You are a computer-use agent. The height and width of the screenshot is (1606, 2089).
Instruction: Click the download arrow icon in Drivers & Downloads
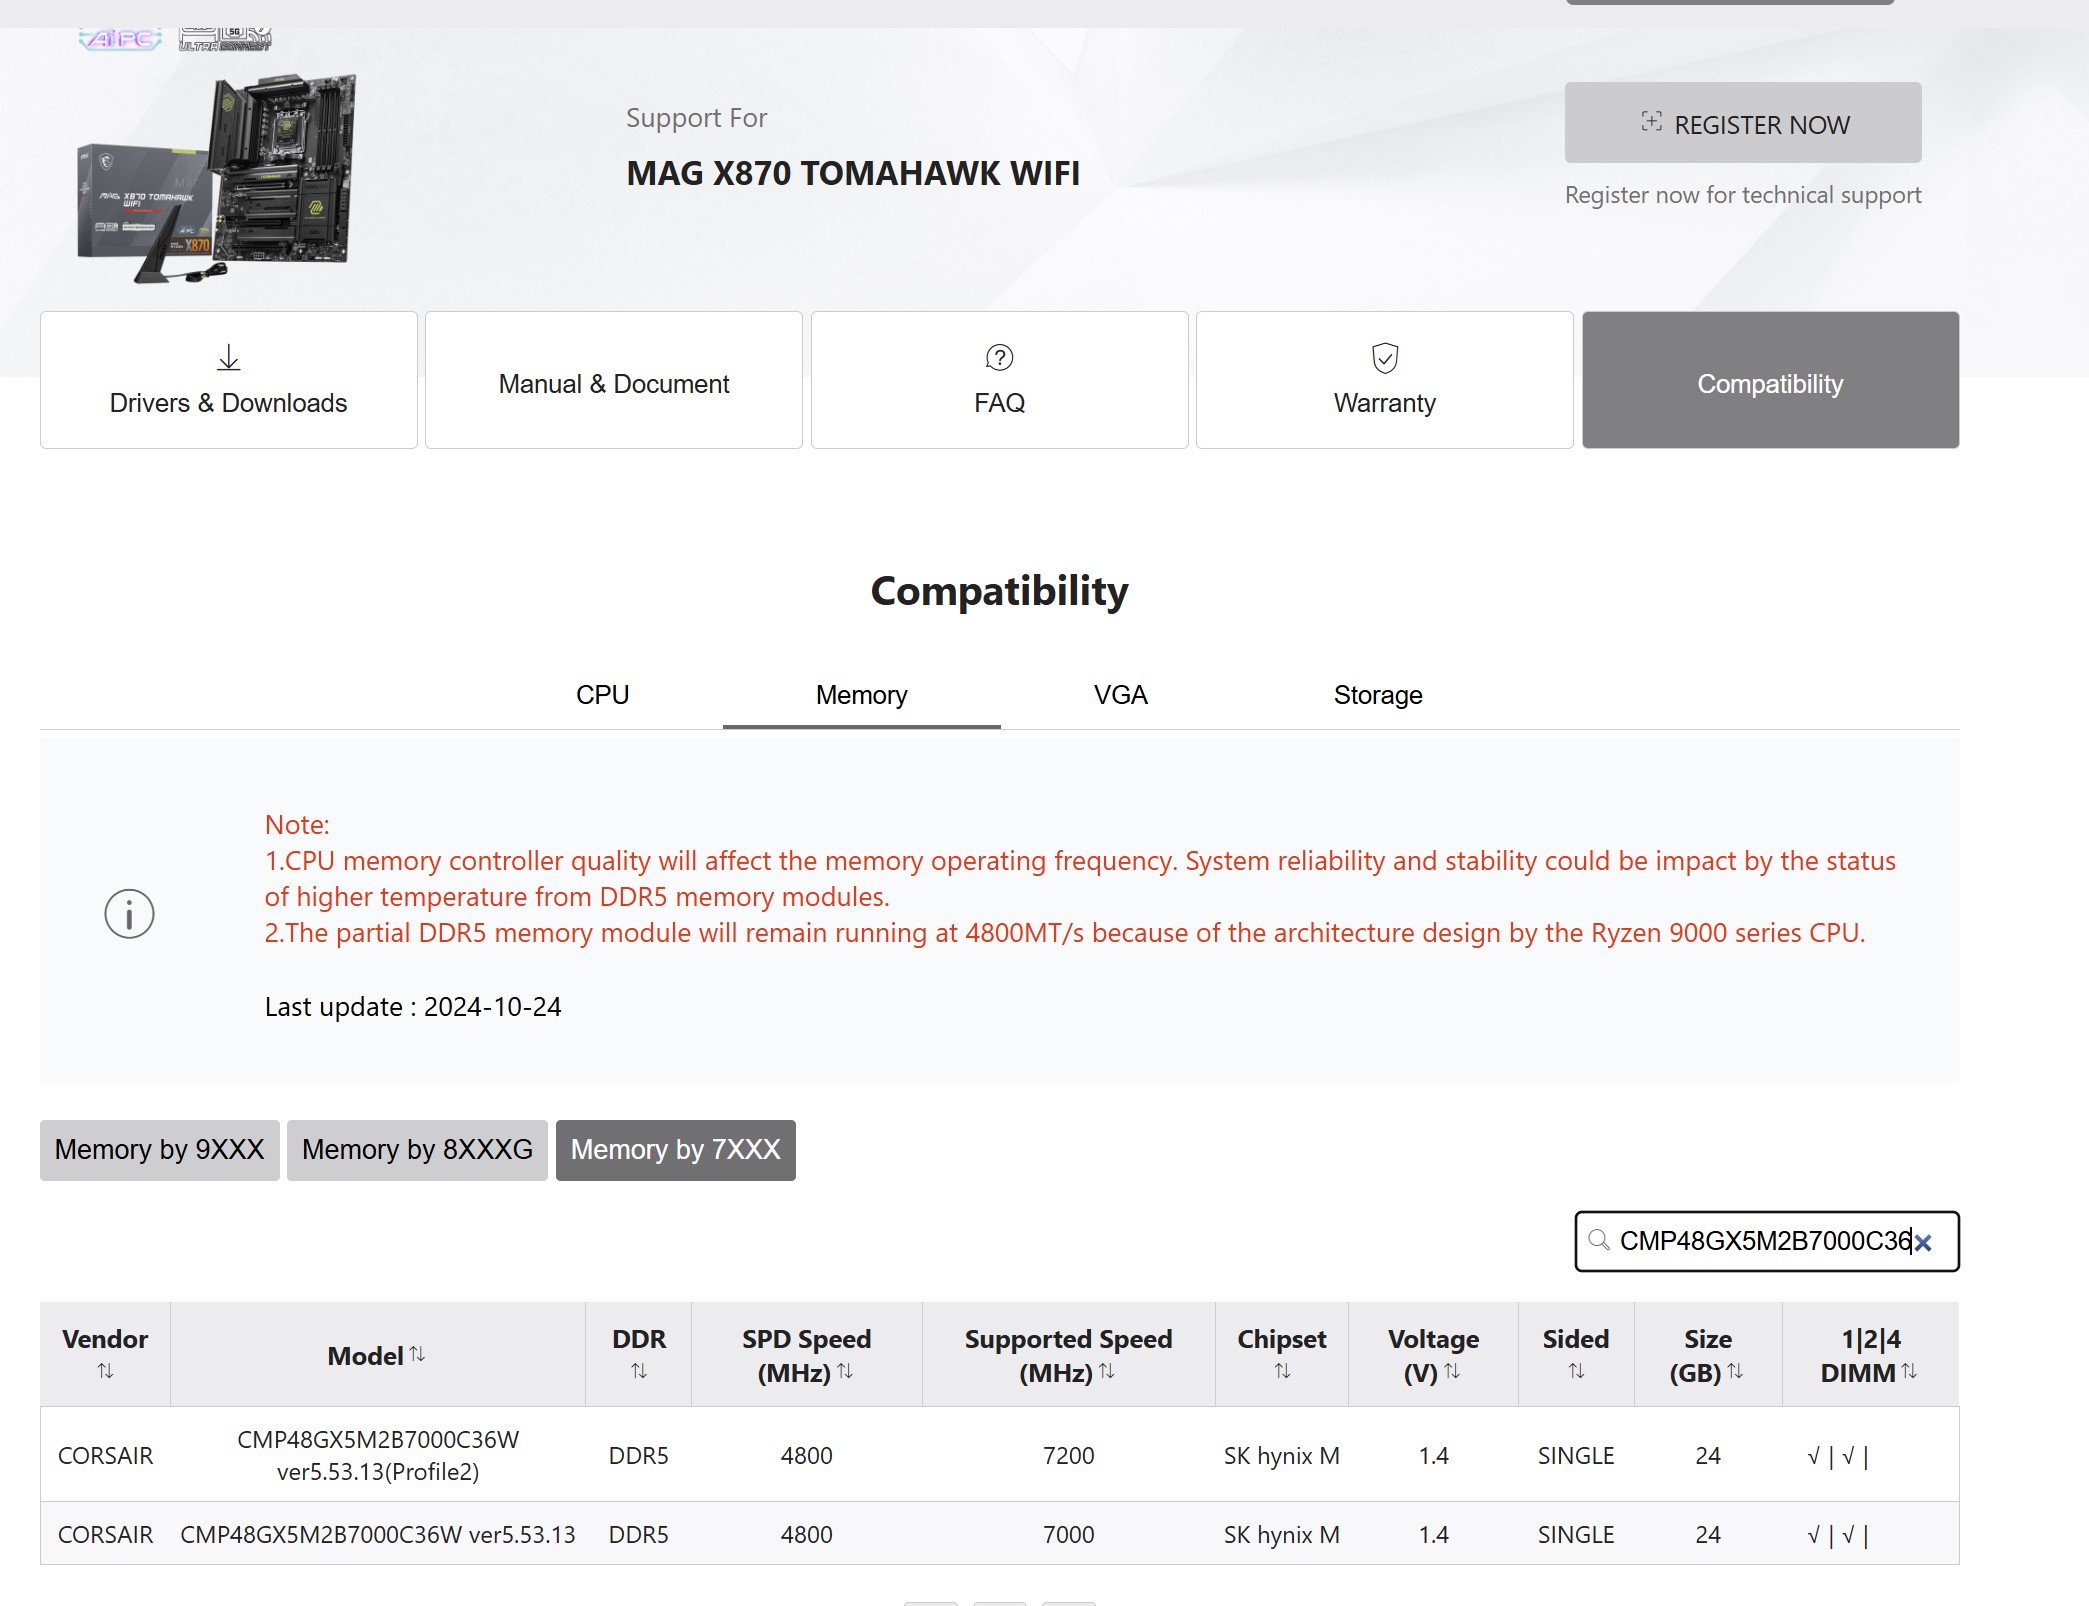(x=228, y=357)
